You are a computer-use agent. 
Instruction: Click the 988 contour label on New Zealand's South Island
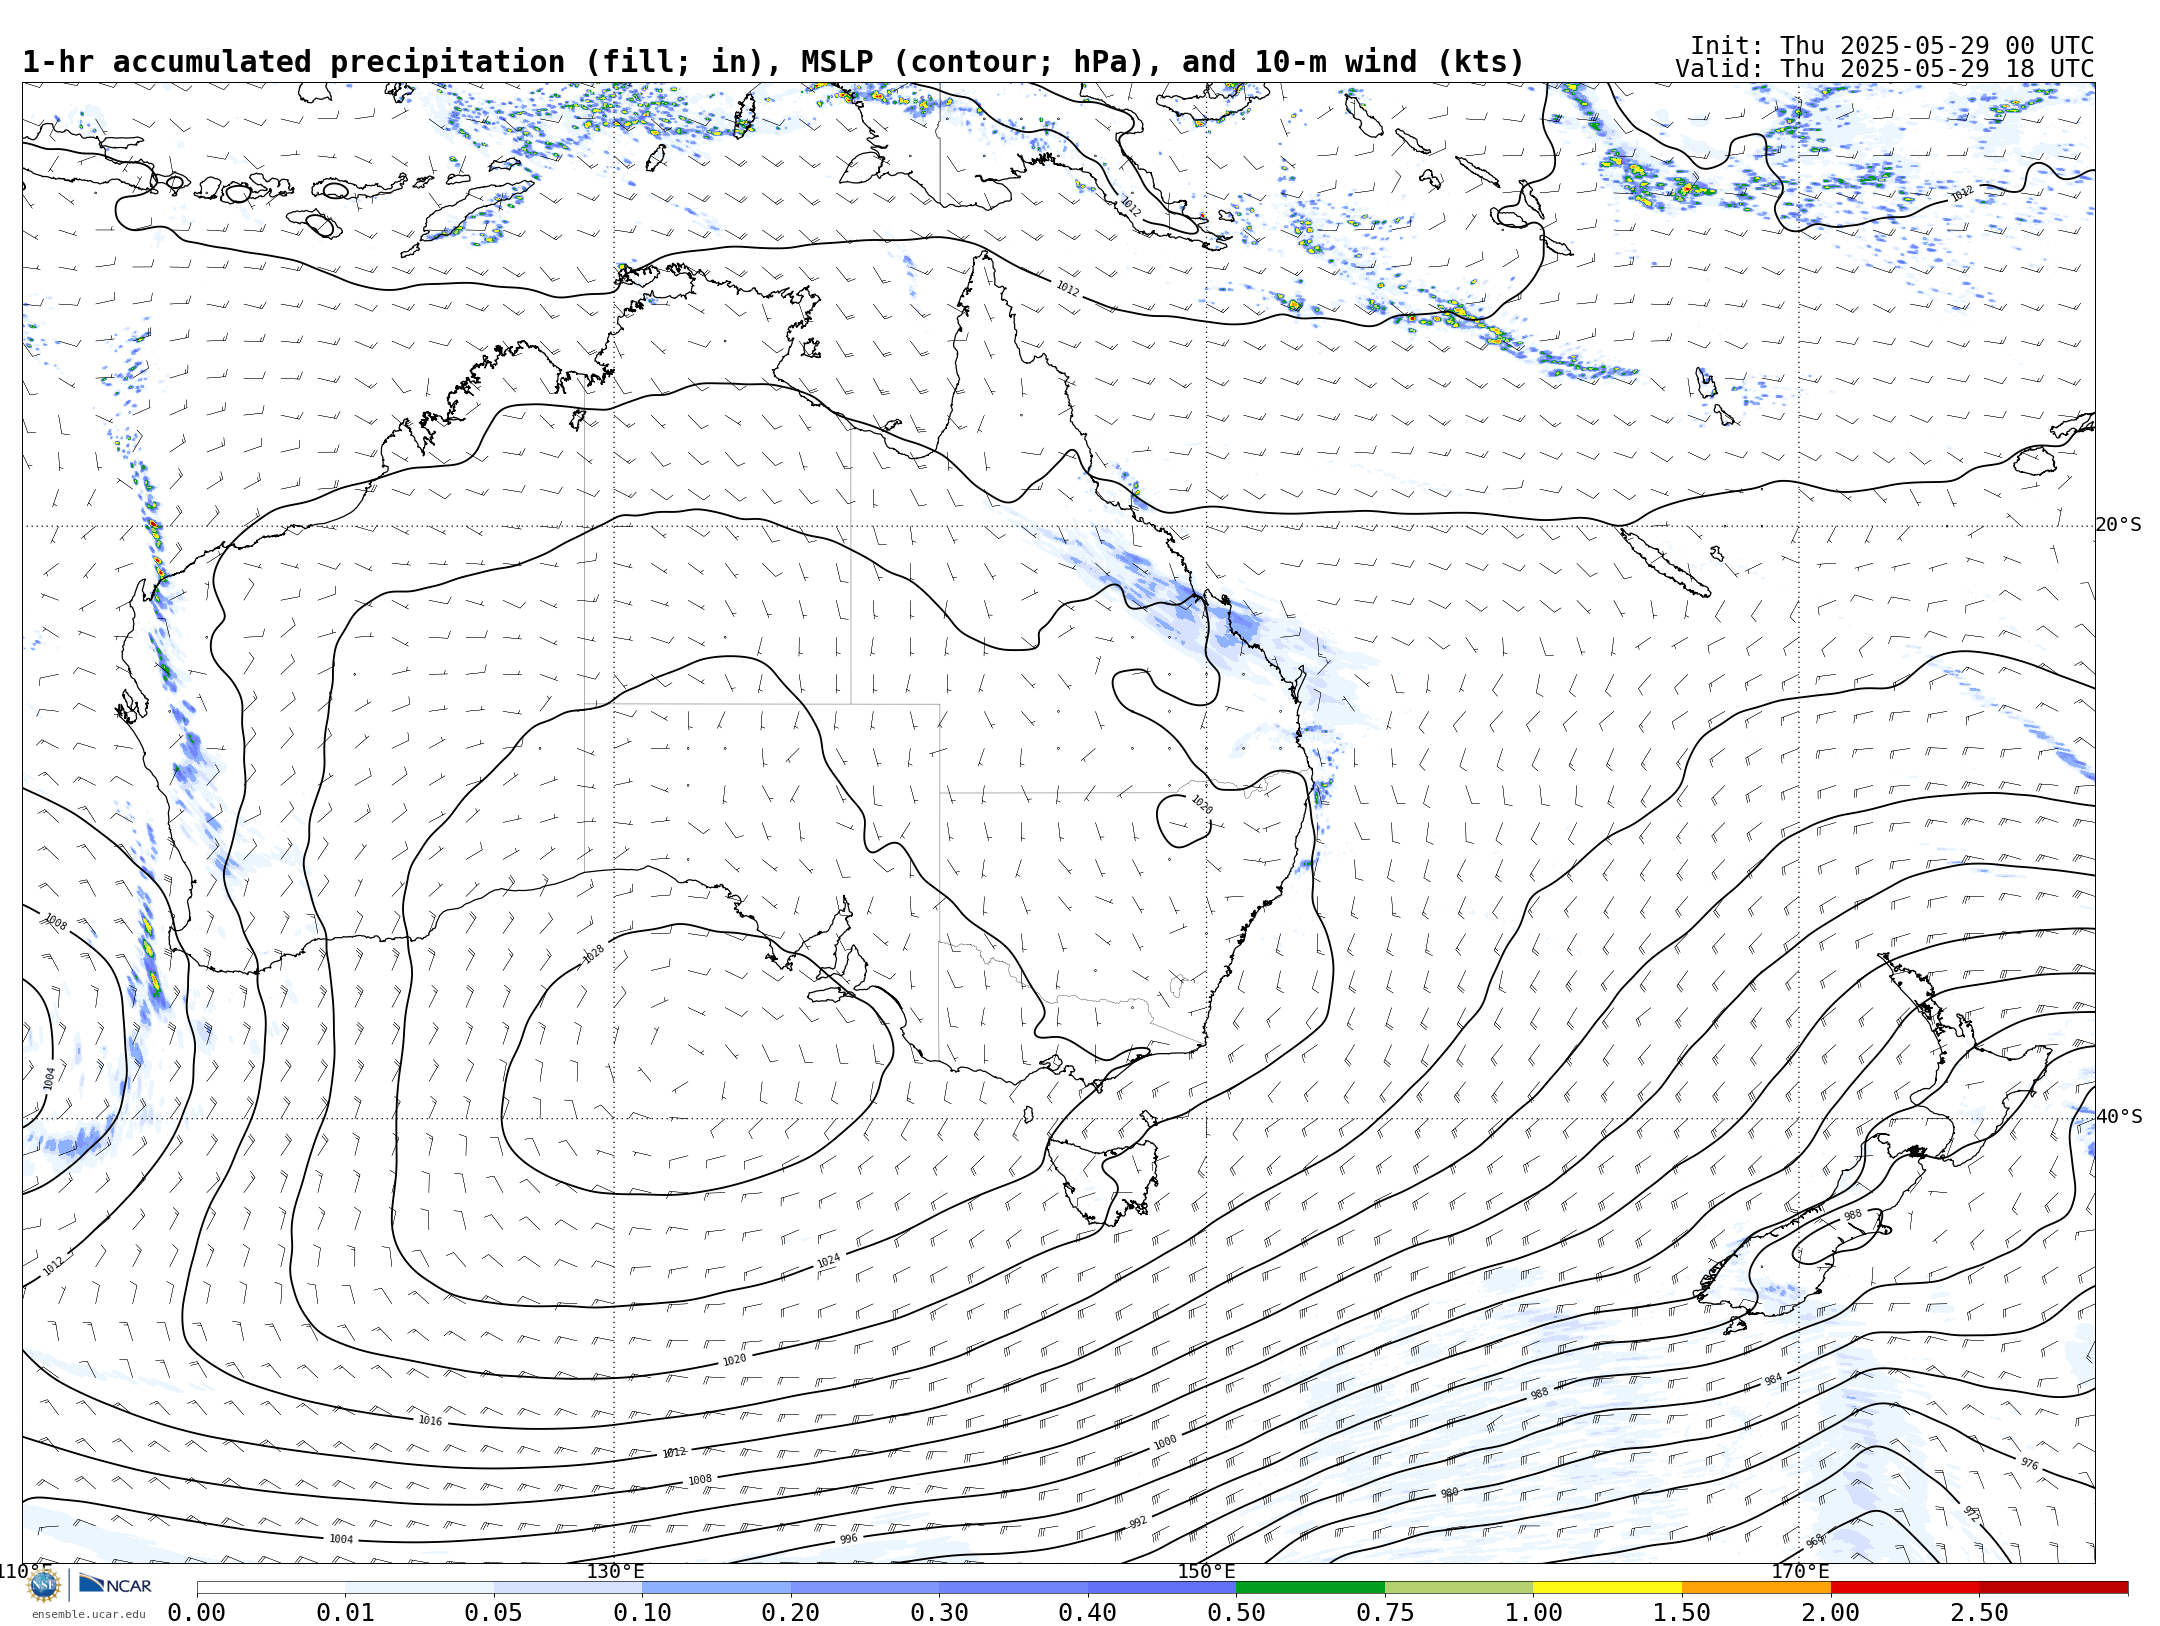[1853, 1215]
